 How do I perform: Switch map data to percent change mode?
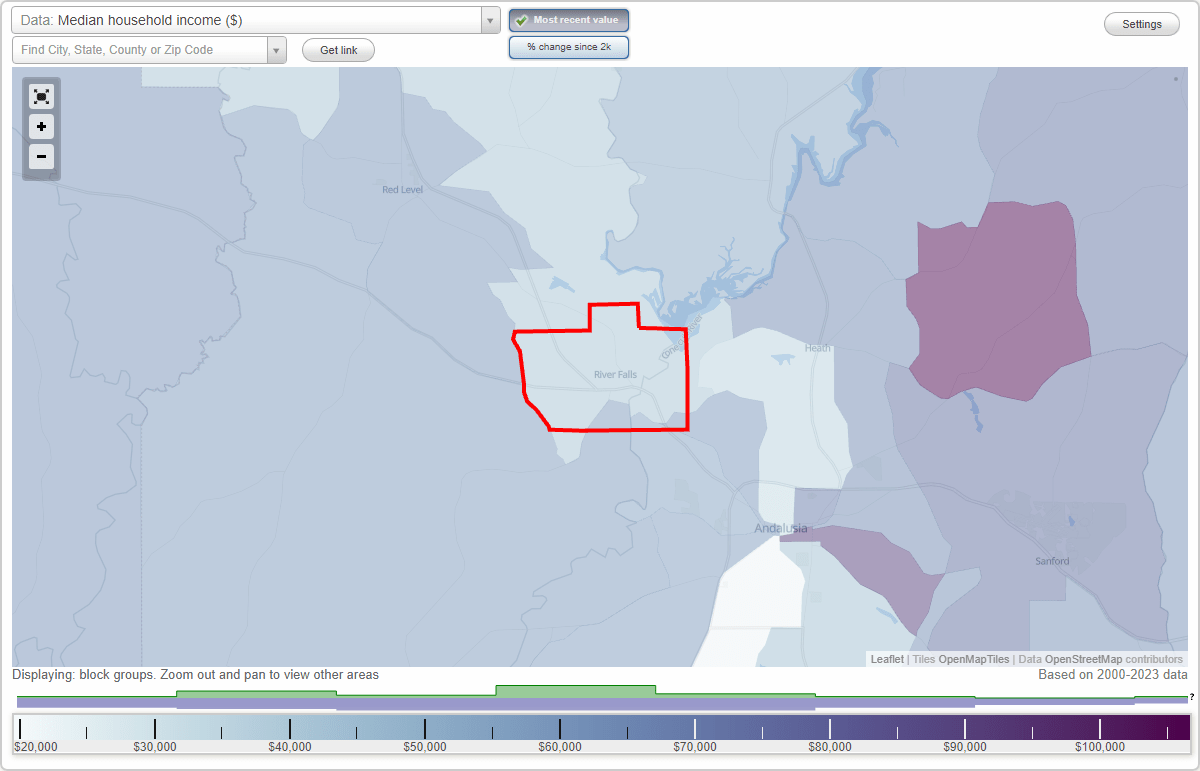(568, 46)
